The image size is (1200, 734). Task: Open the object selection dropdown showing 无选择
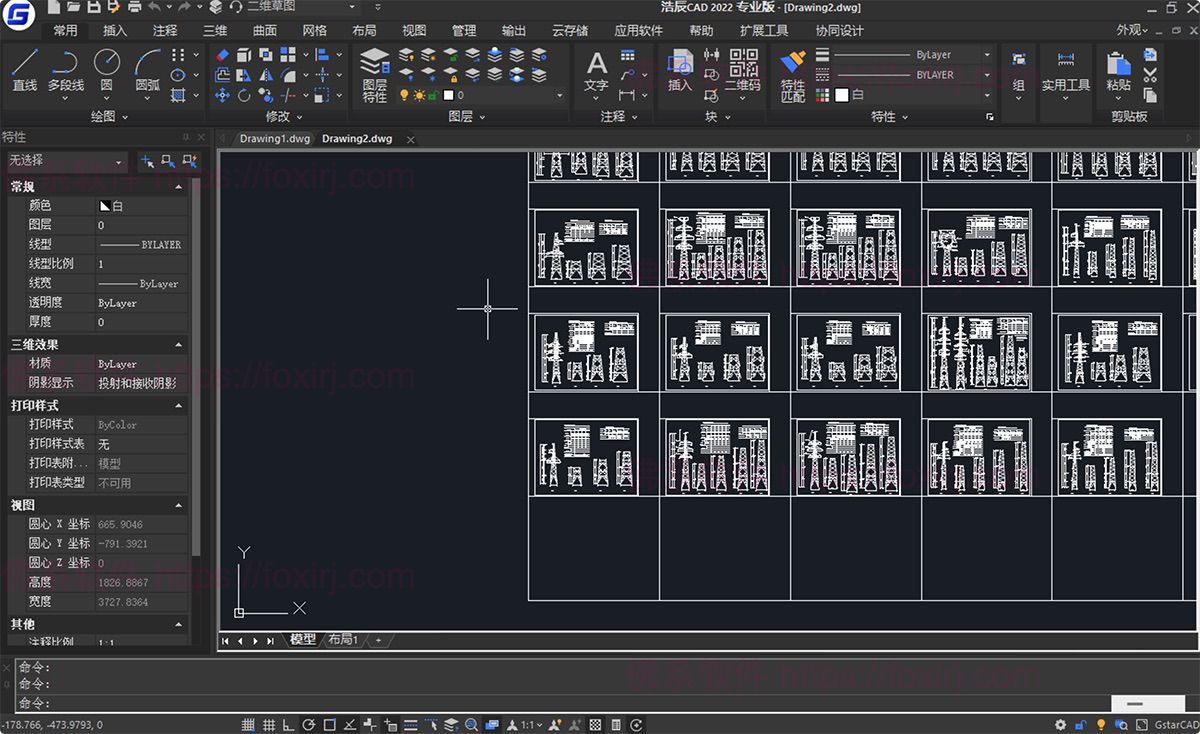click(65, 160)
